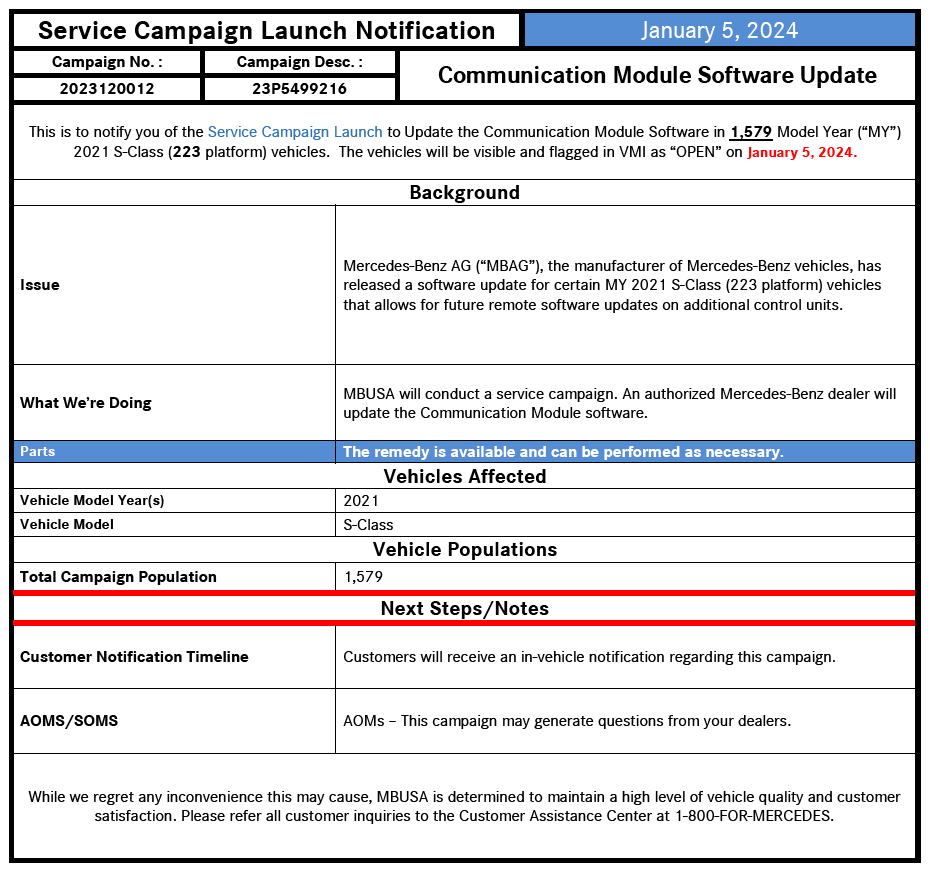Click the Mercedes-Benz AG issue description text

coord(612,285)
